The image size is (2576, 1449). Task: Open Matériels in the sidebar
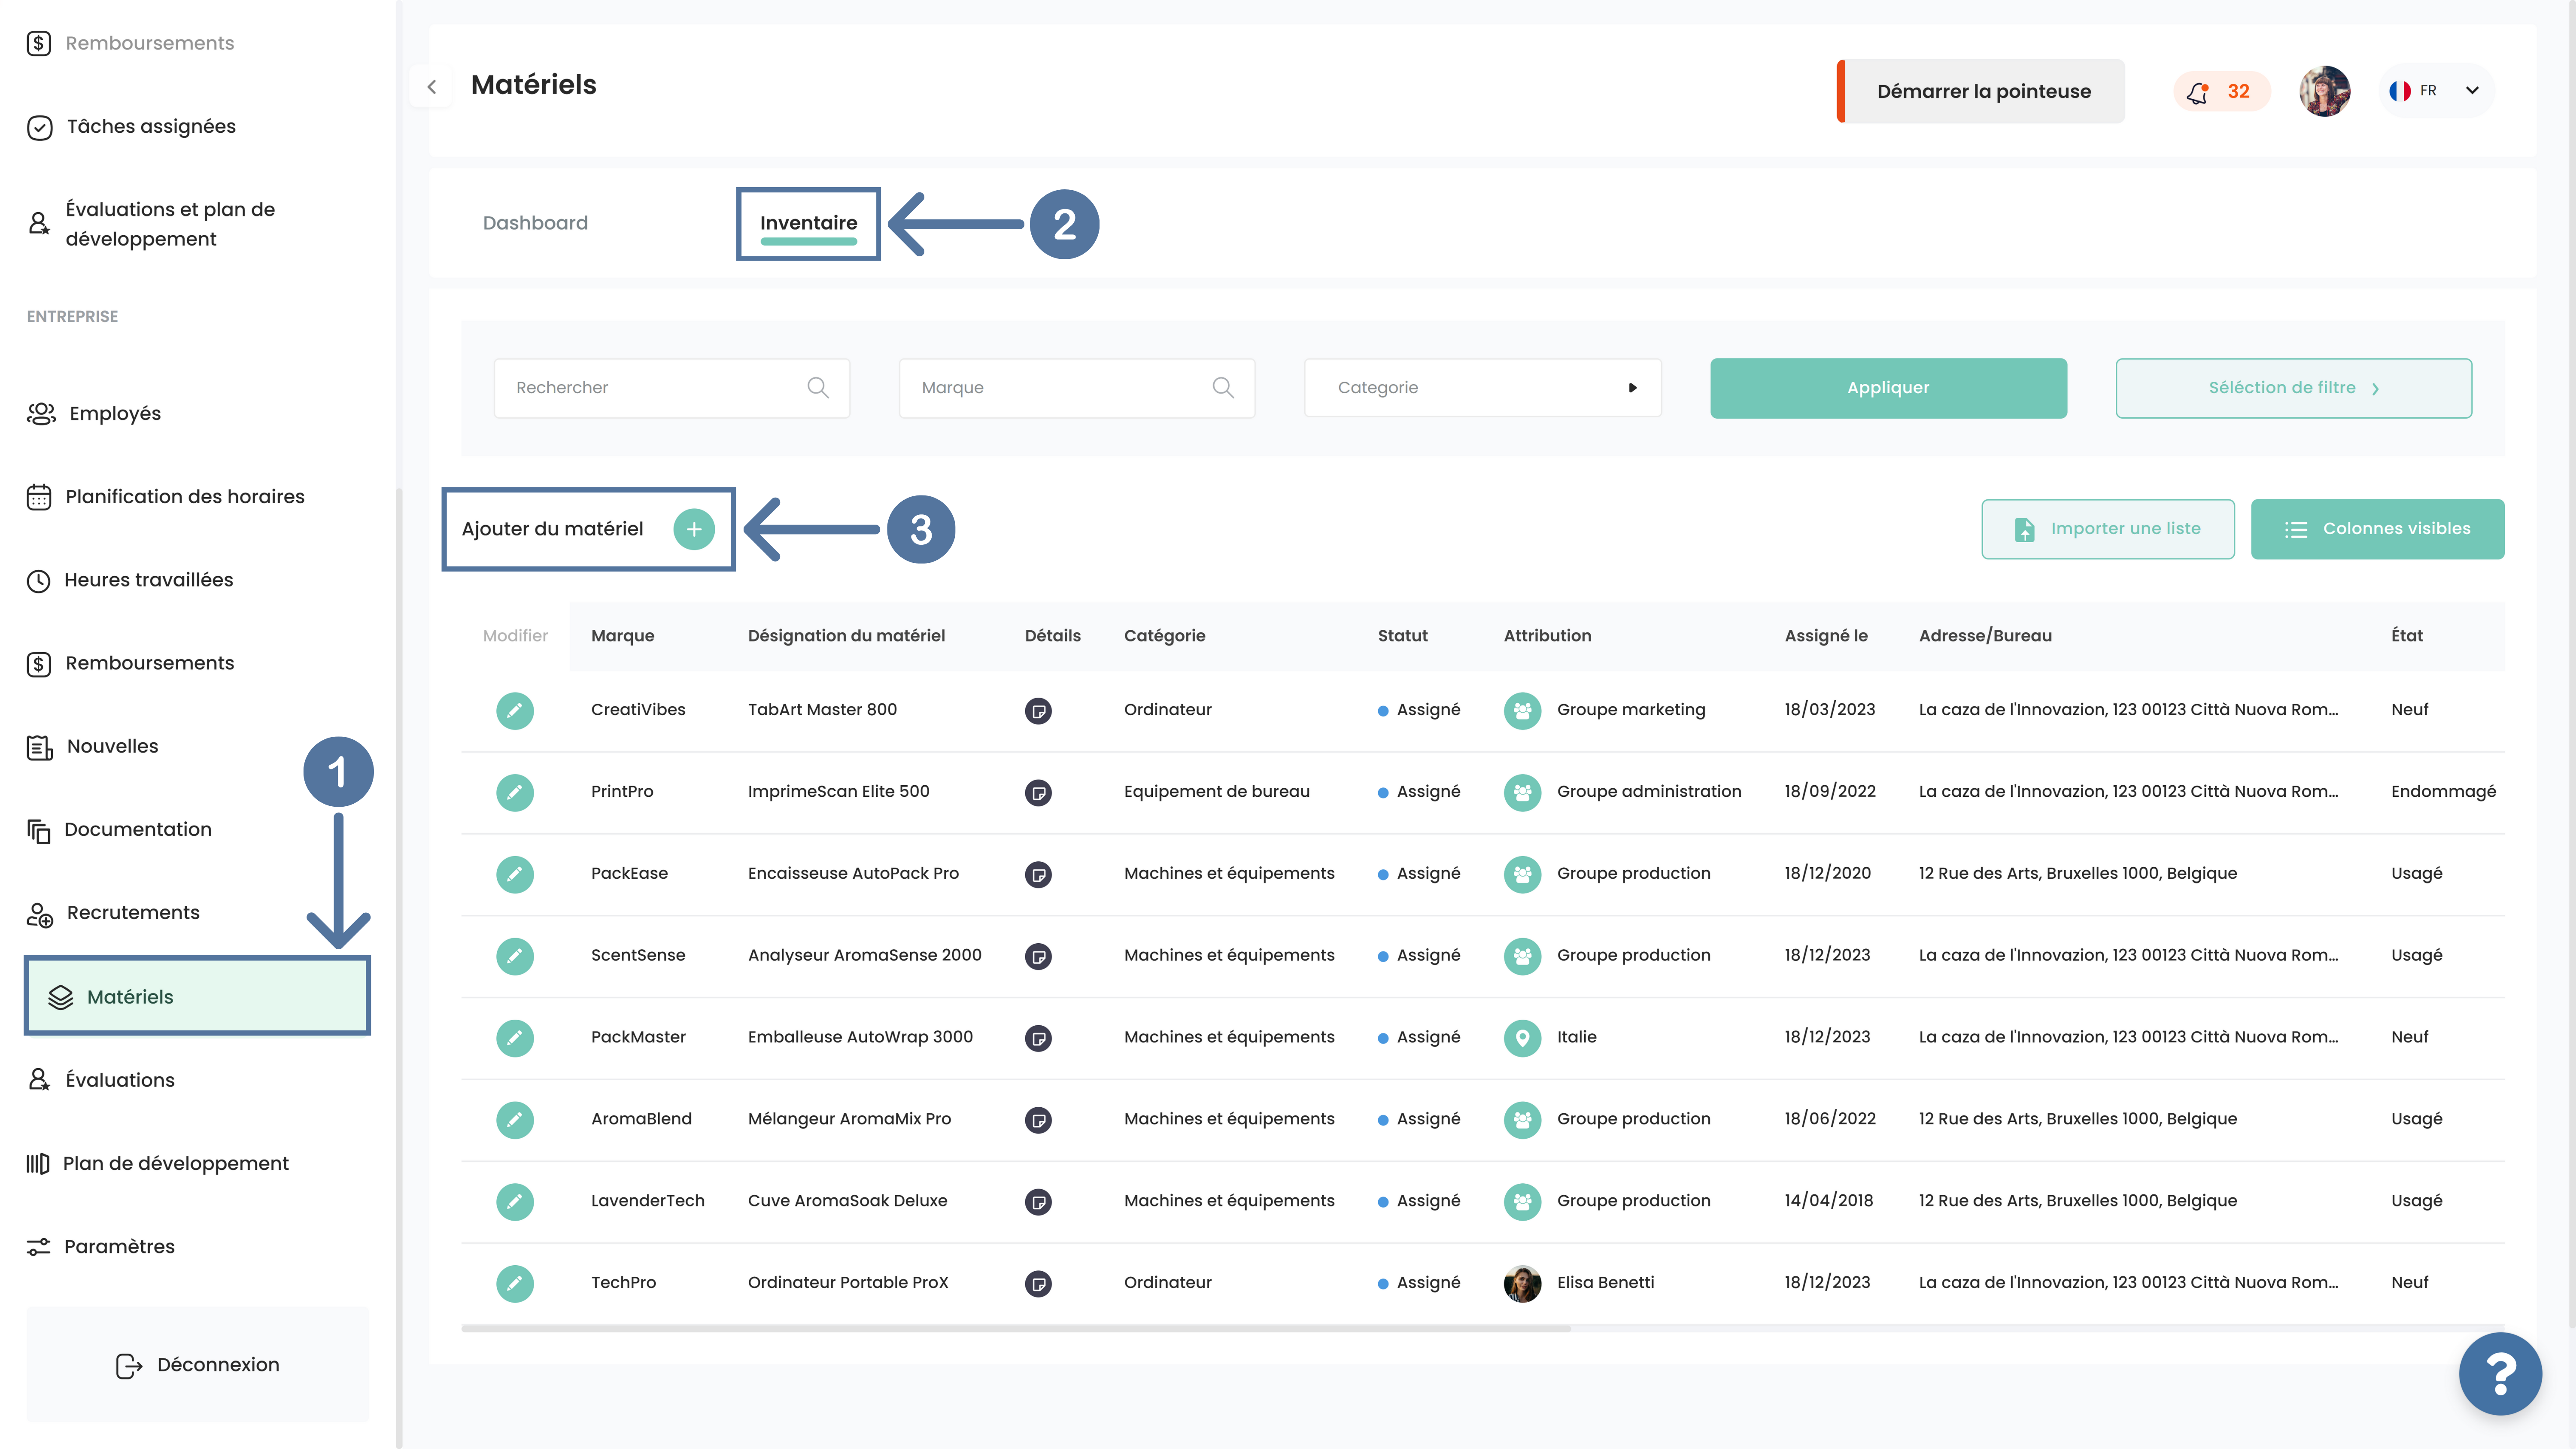[x=197, y=996]
